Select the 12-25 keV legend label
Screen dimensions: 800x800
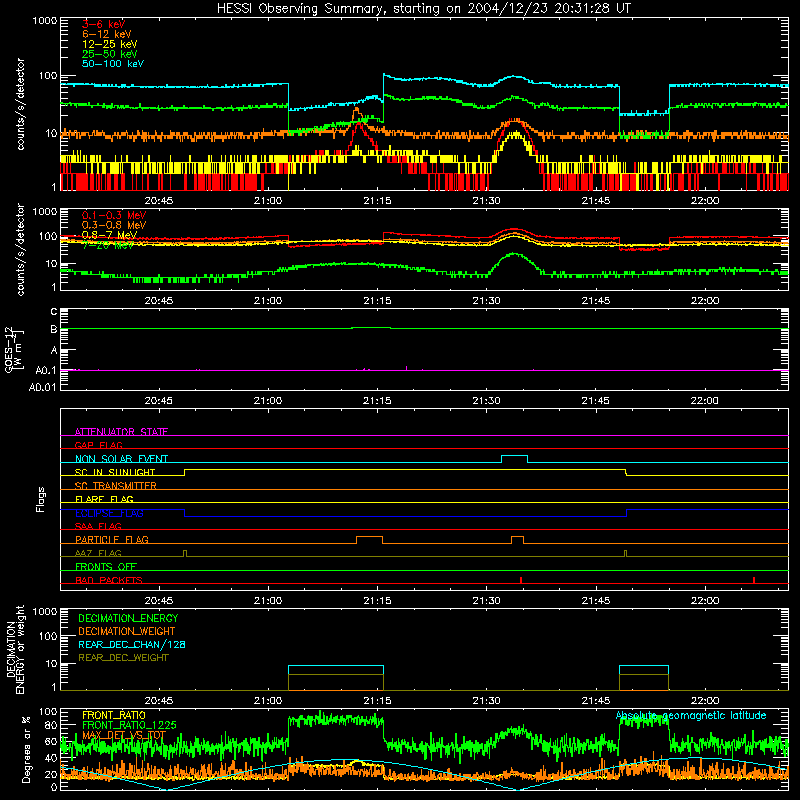pyautogui.click(x=110, y=44)
